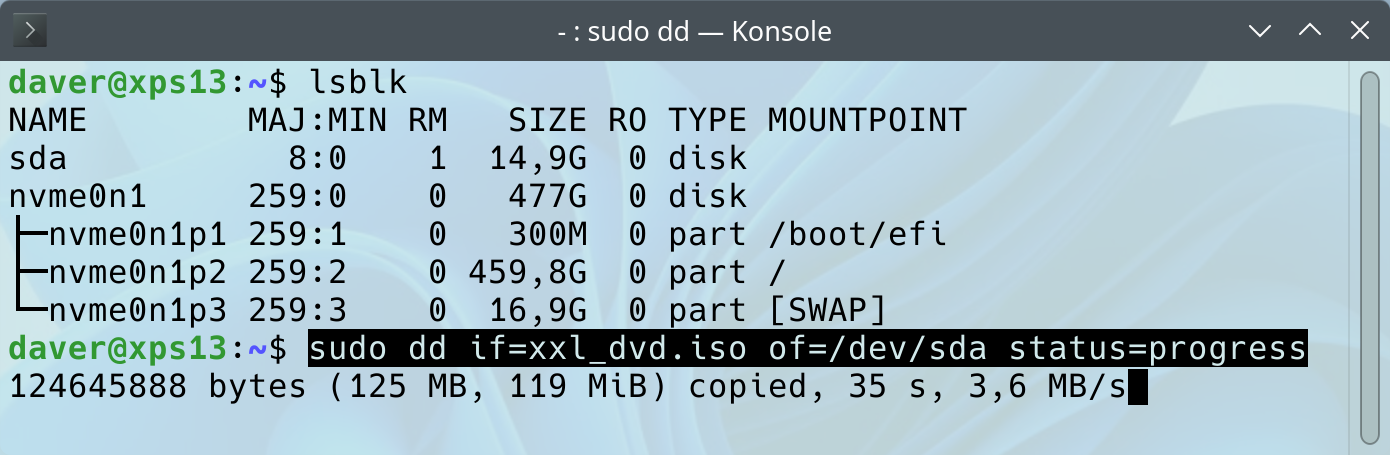Click the MOUNTPOINT column header
The width and height of the screenshot is (1390, 455).
click(867, 121)
